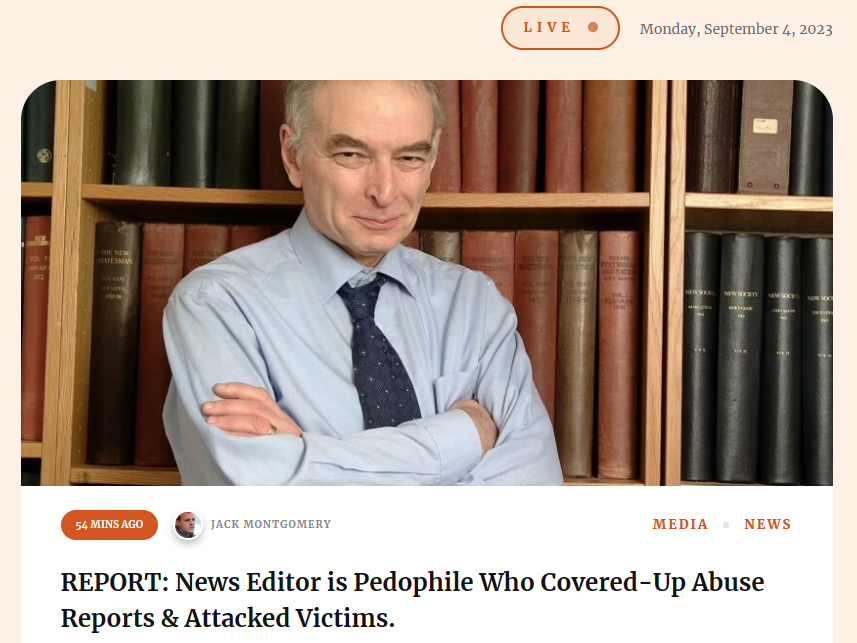This screenshot has width=857, height=643.
Task: Click the gold ring on the man's hand
Action: pyautogui.click(x=272, y=430)
